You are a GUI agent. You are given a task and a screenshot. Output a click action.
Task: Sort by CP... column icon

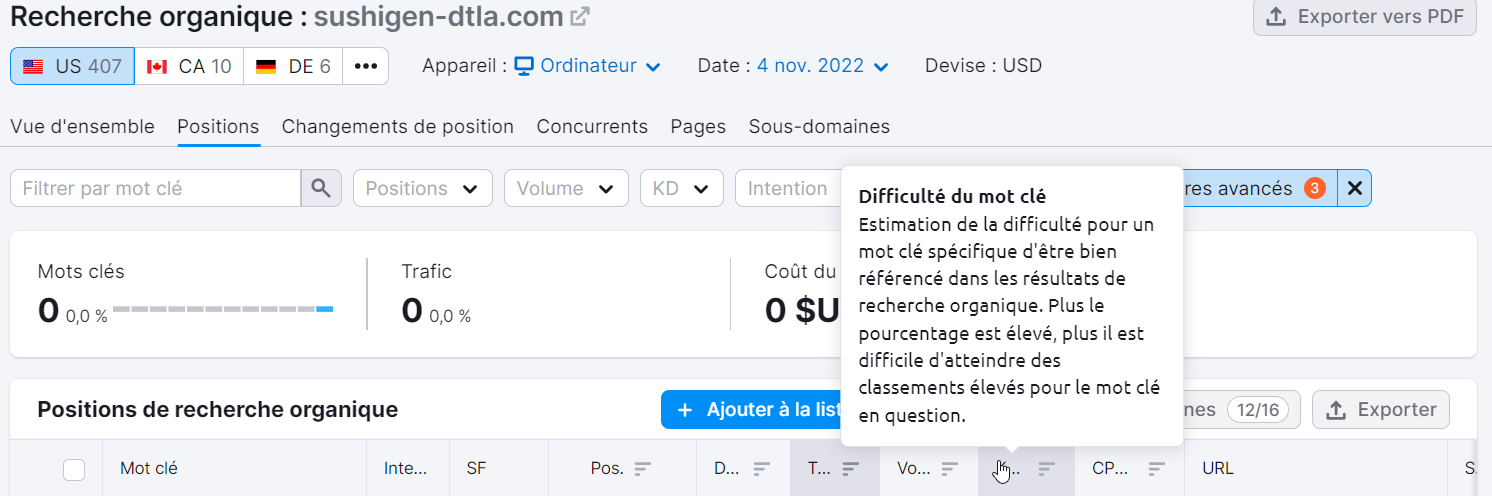coord(1157,468)
